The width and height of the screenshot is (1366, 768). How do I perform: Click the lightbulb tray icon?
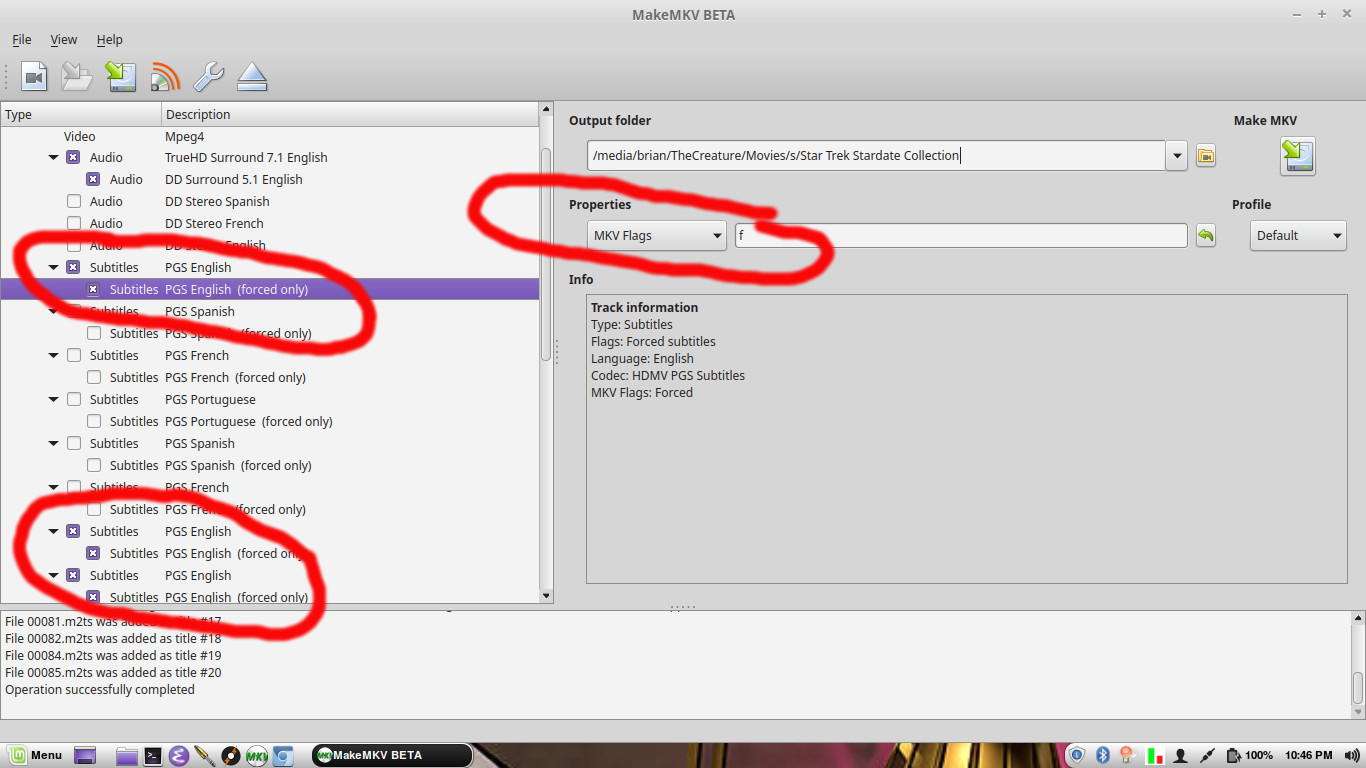(x=1127, y=755)
